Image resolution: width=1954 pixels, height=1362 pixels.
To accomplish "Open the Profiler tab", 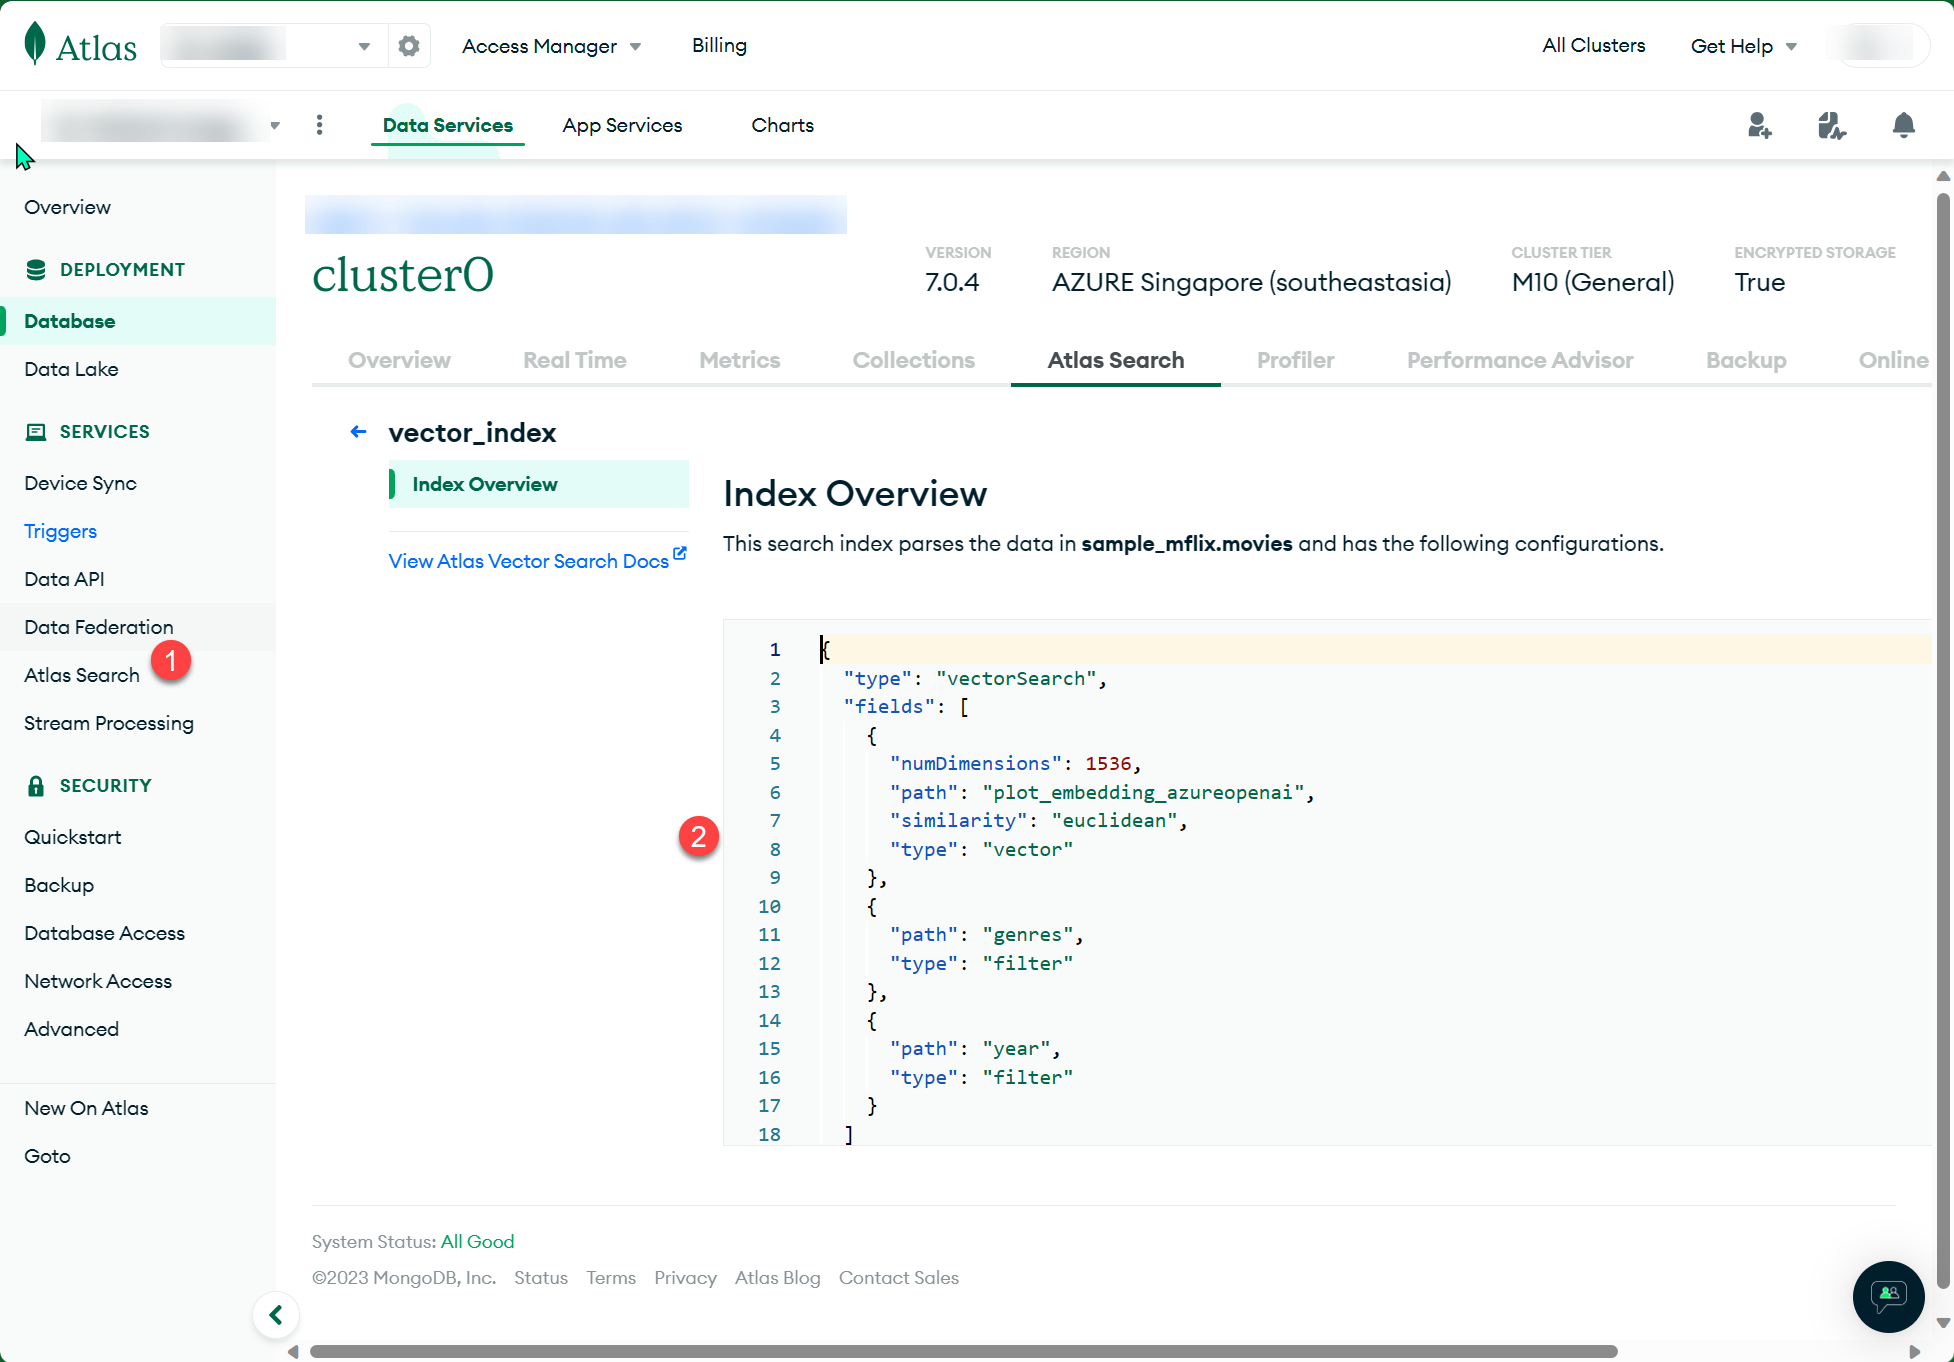I will point(1295,360).
